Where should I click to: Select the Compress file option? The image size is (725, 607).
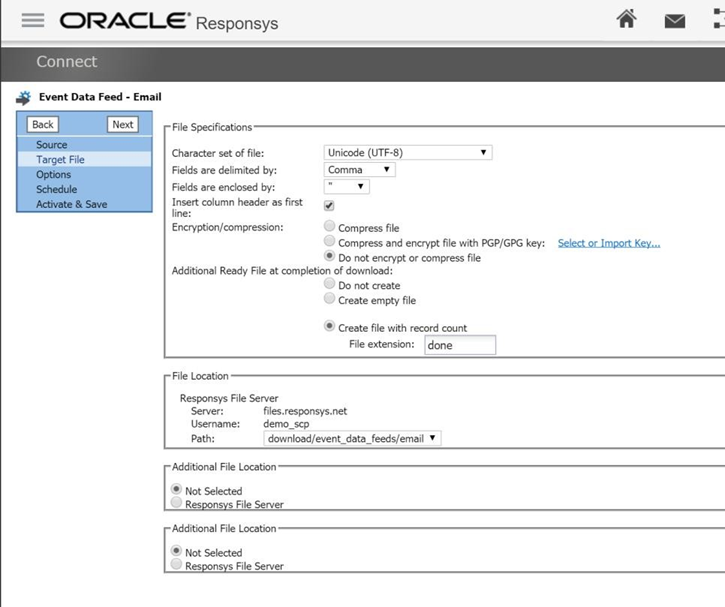coord(329,228)
